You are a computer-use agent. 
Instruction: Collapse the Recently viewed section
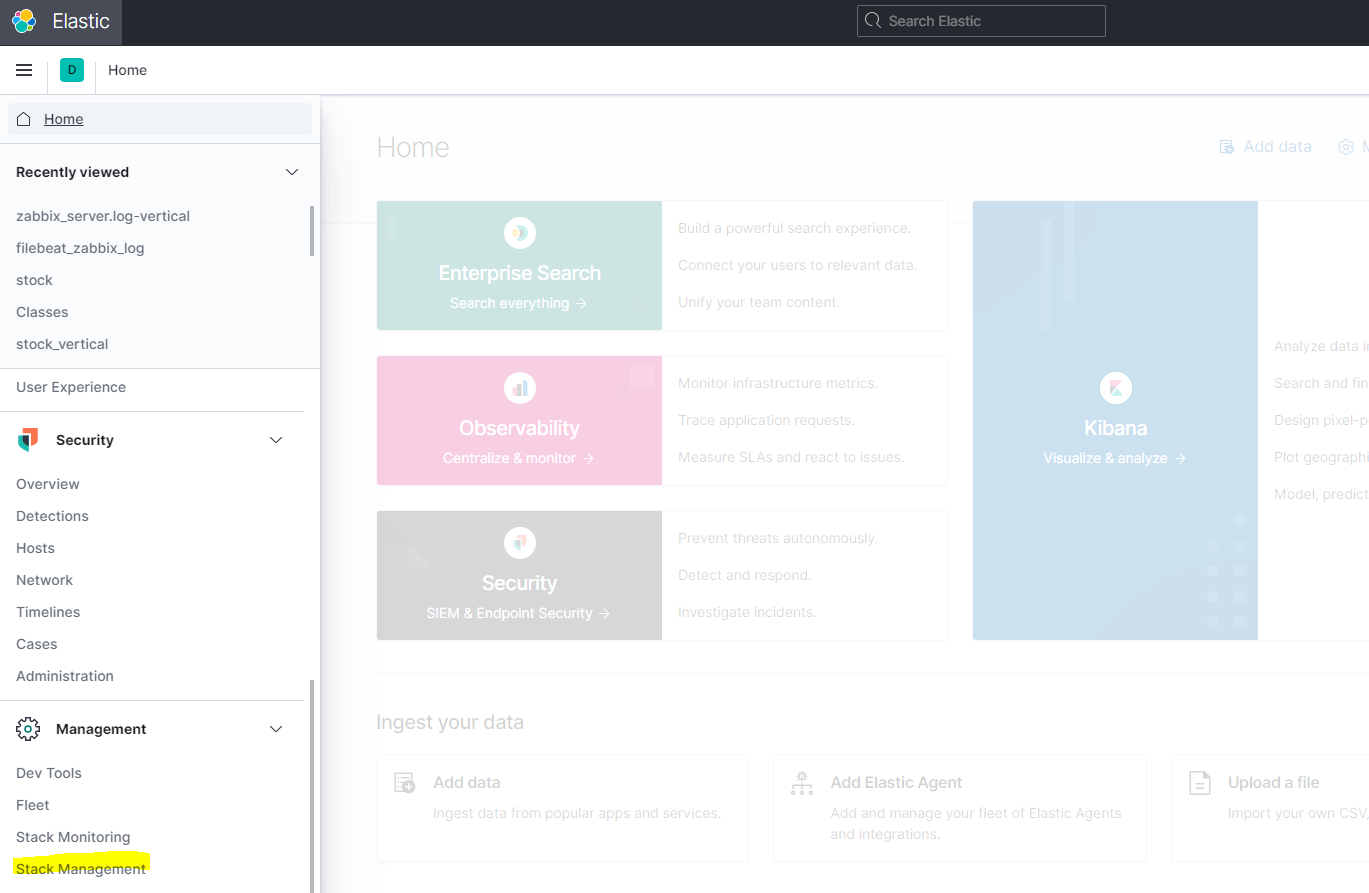(x=292, y=172)
